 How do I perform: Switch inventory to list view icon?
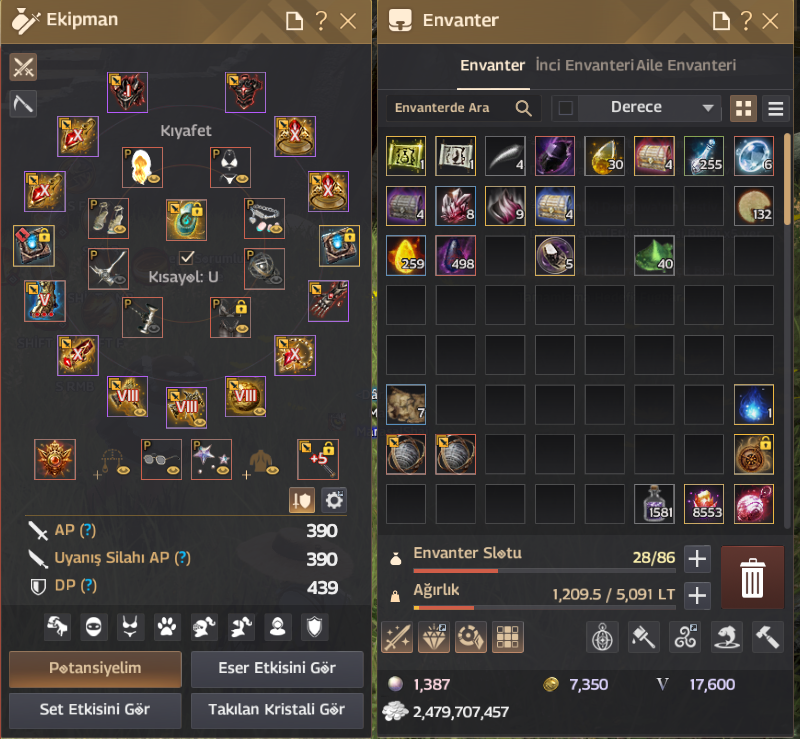point(776,108)
